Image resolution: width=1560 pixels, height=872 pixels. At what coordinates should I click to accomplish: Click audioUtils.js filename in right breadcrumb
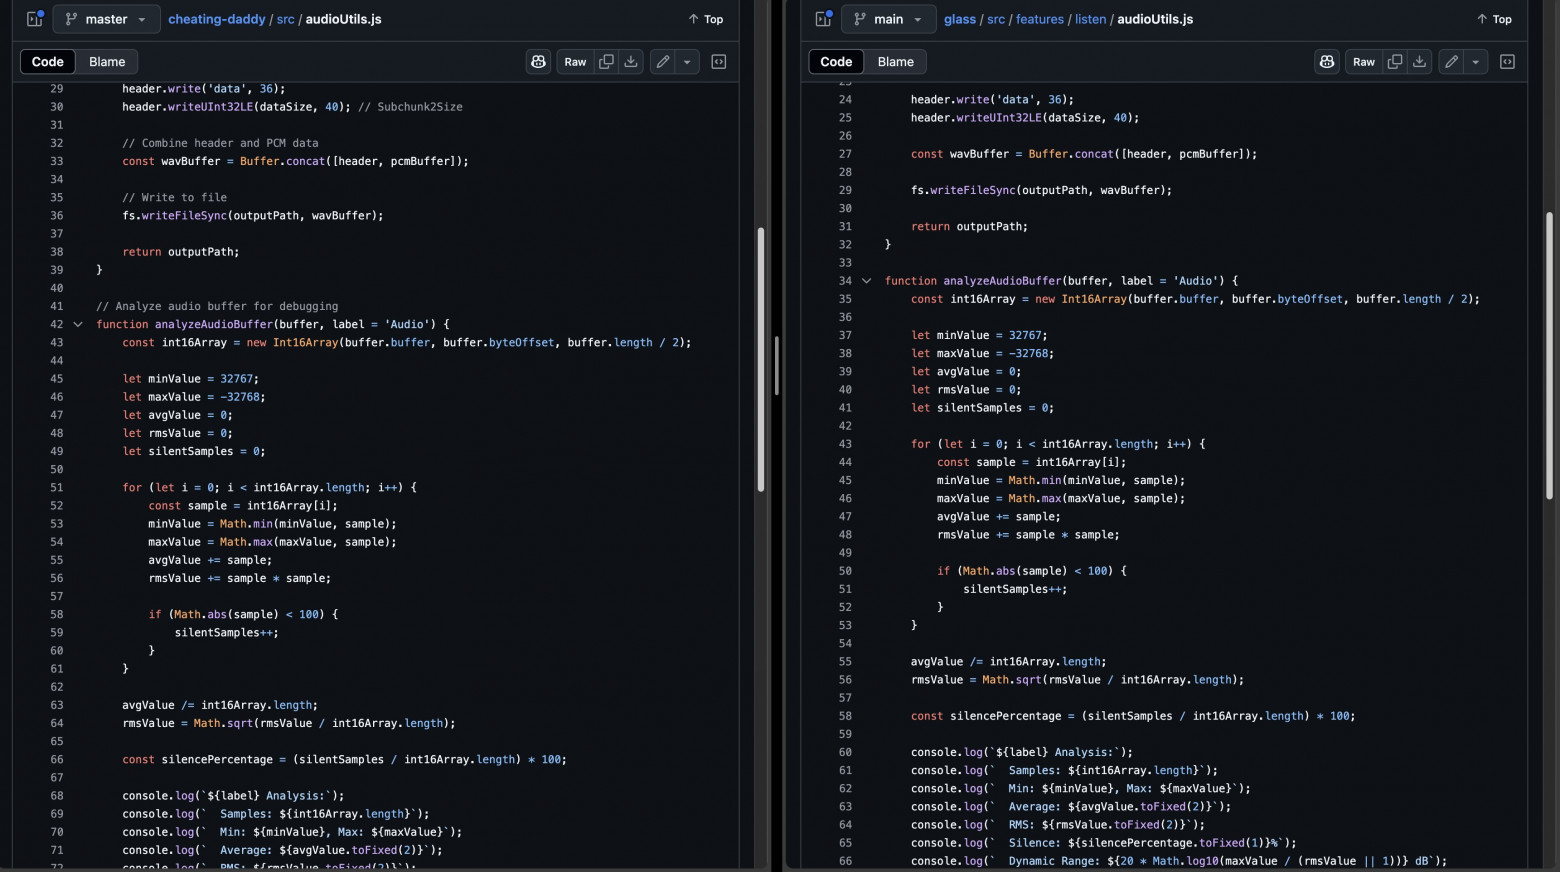[1155, 19]
